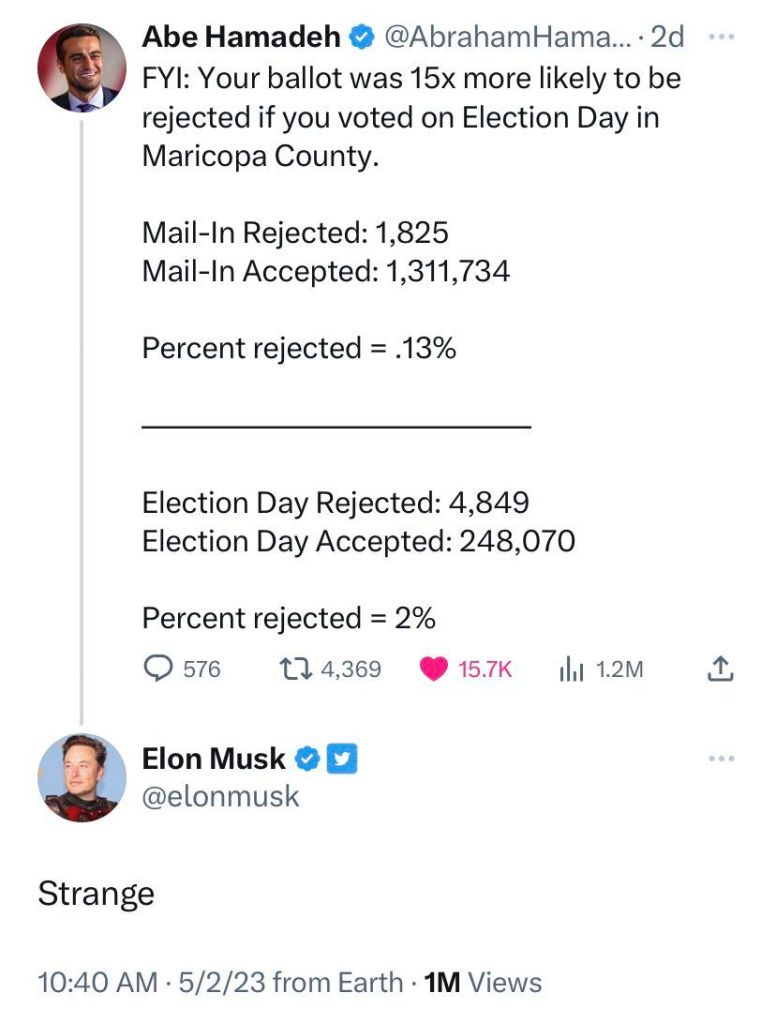Click the Elon Musk display name
The image size is (776, 1023).
(x=214, y=759)
